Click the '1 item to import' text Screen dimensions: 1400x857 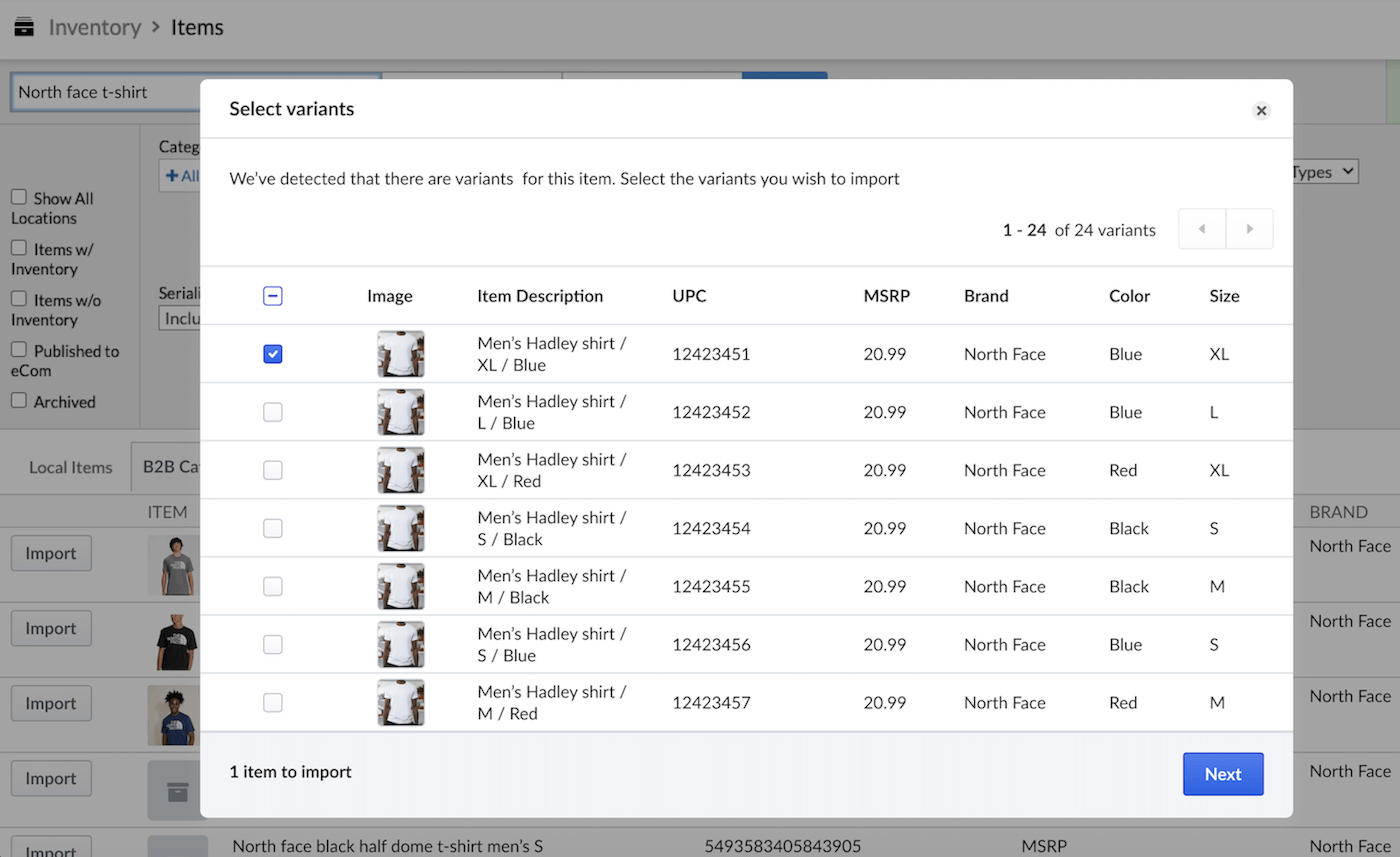point(290,772)
